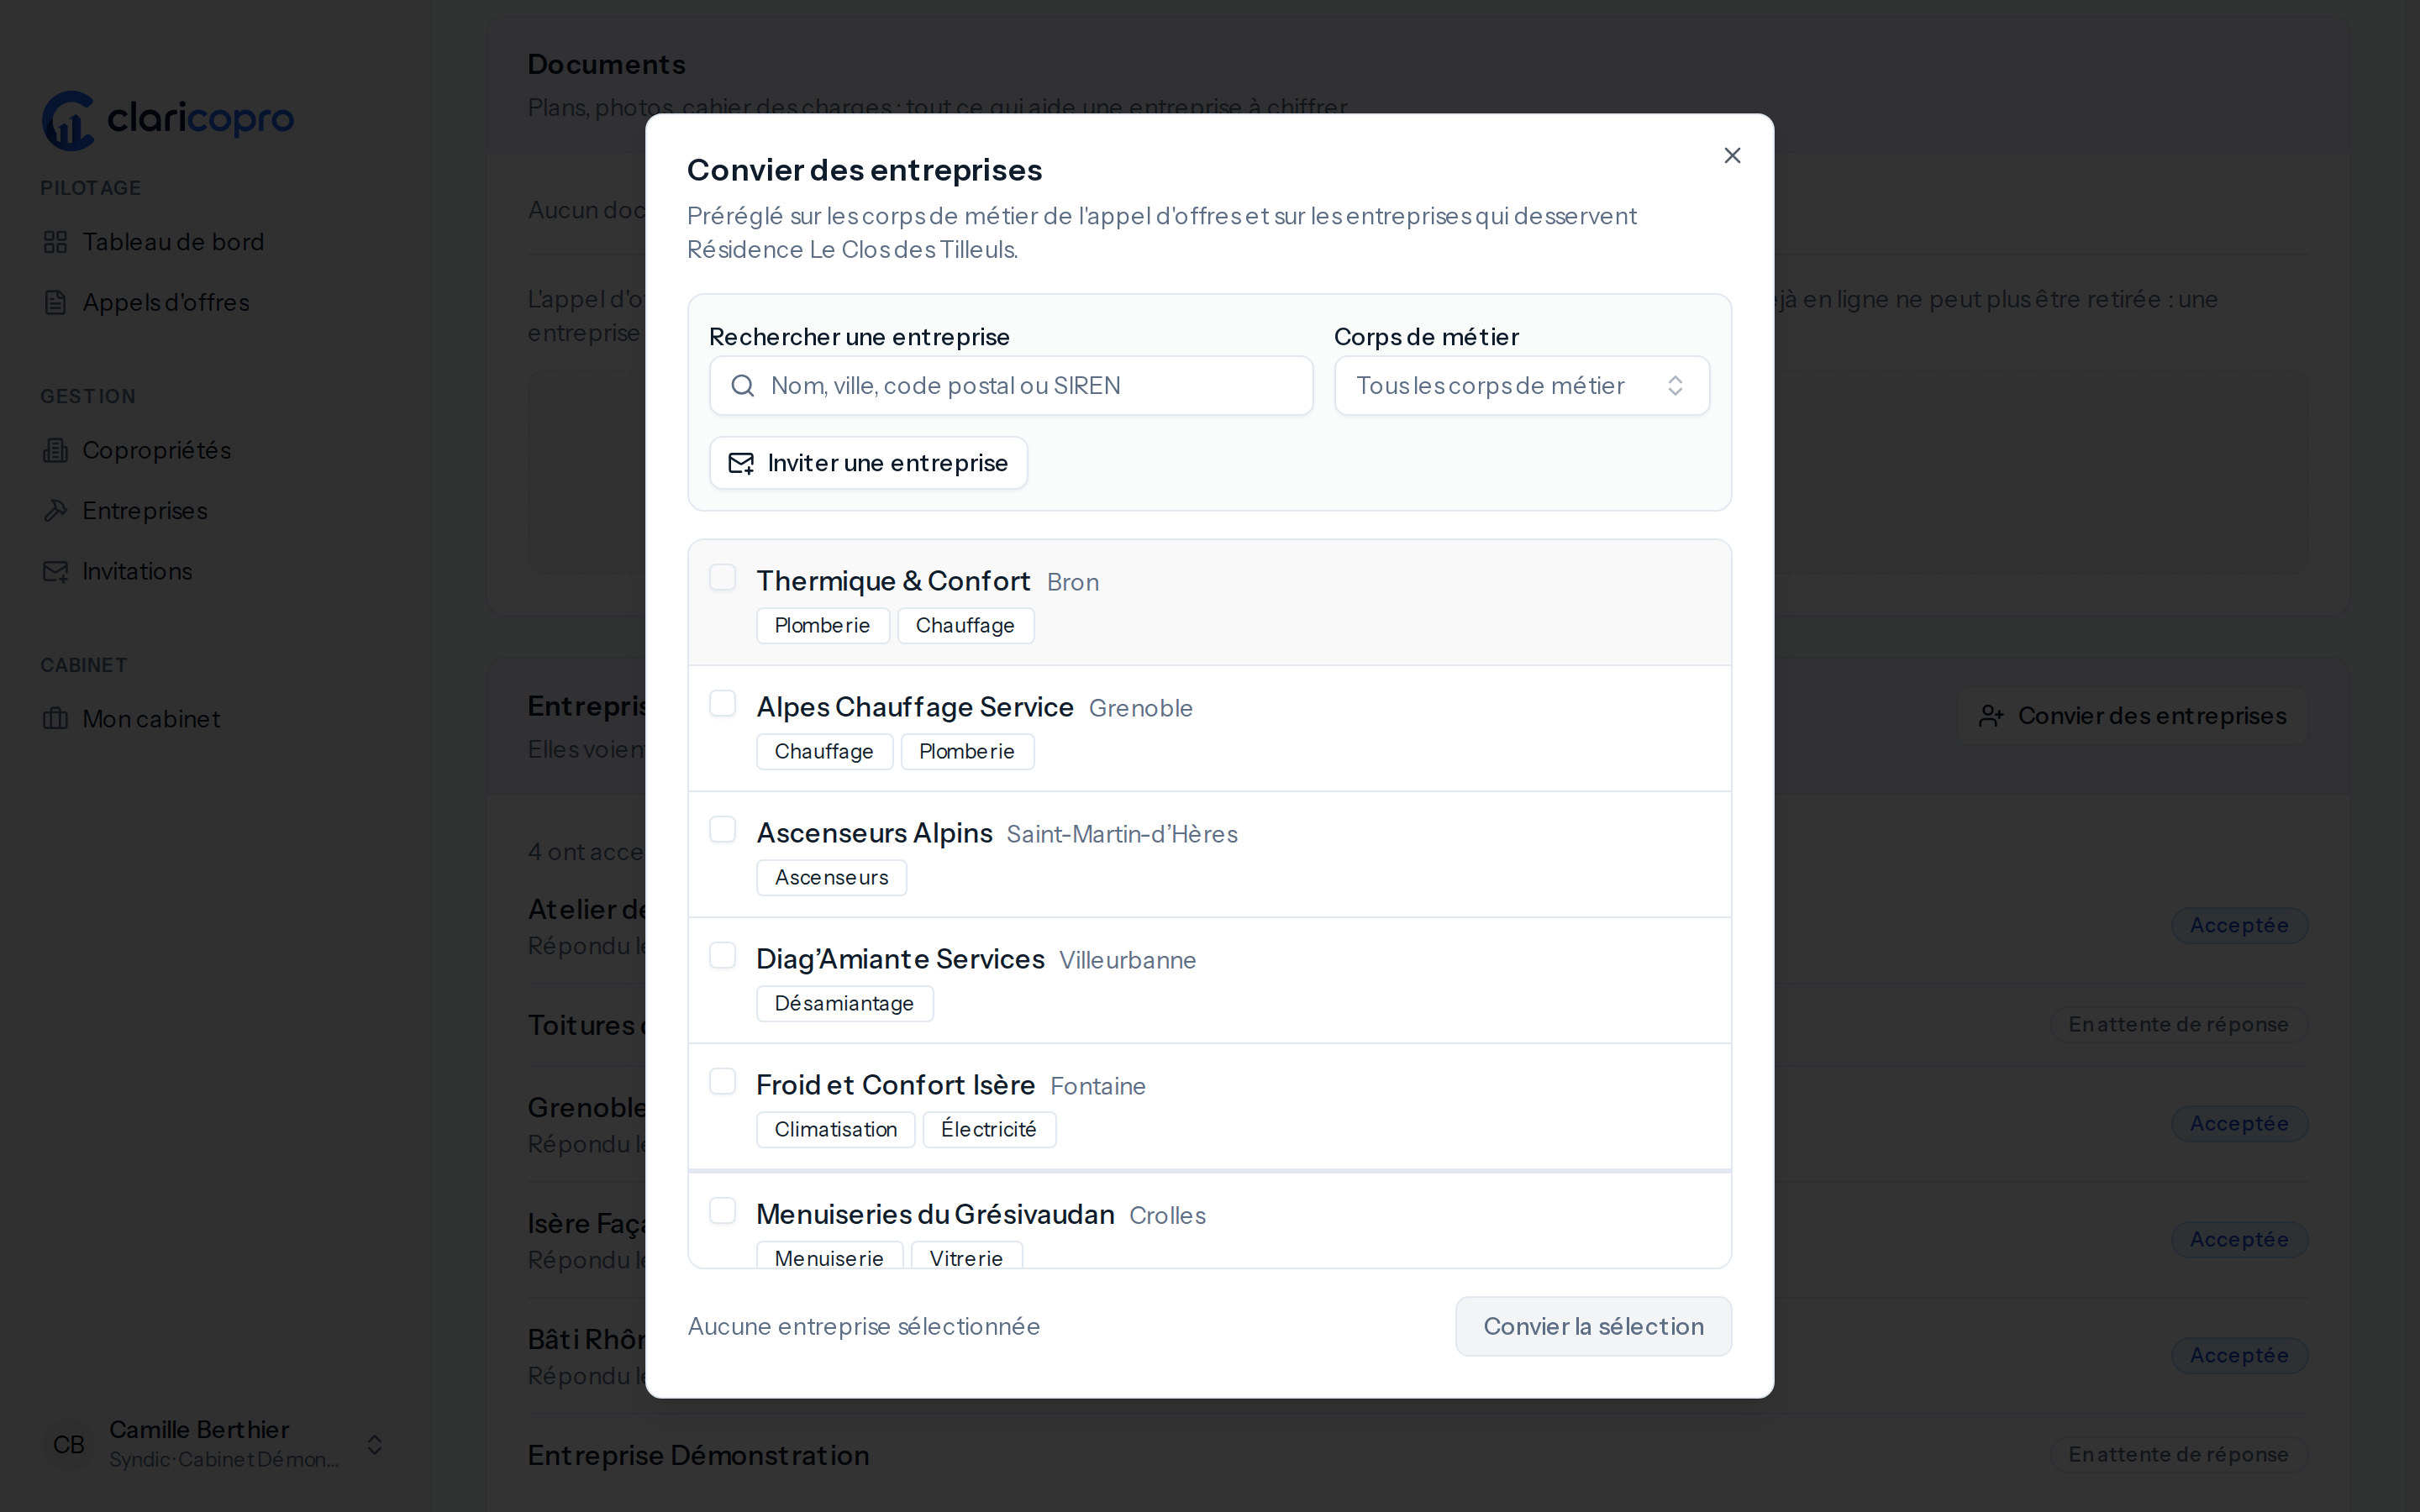Click the claricopro logo icon
This screenshot has width=2420, height=1512.
pyautogui.click(x=68, y=121)
